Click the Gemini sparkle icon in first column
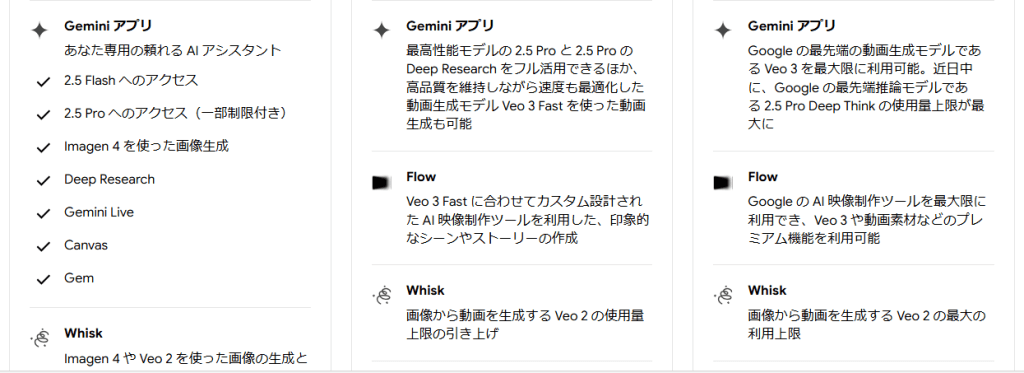The height and width of the screenshot is (373, 1024). [x=40, y=30]
